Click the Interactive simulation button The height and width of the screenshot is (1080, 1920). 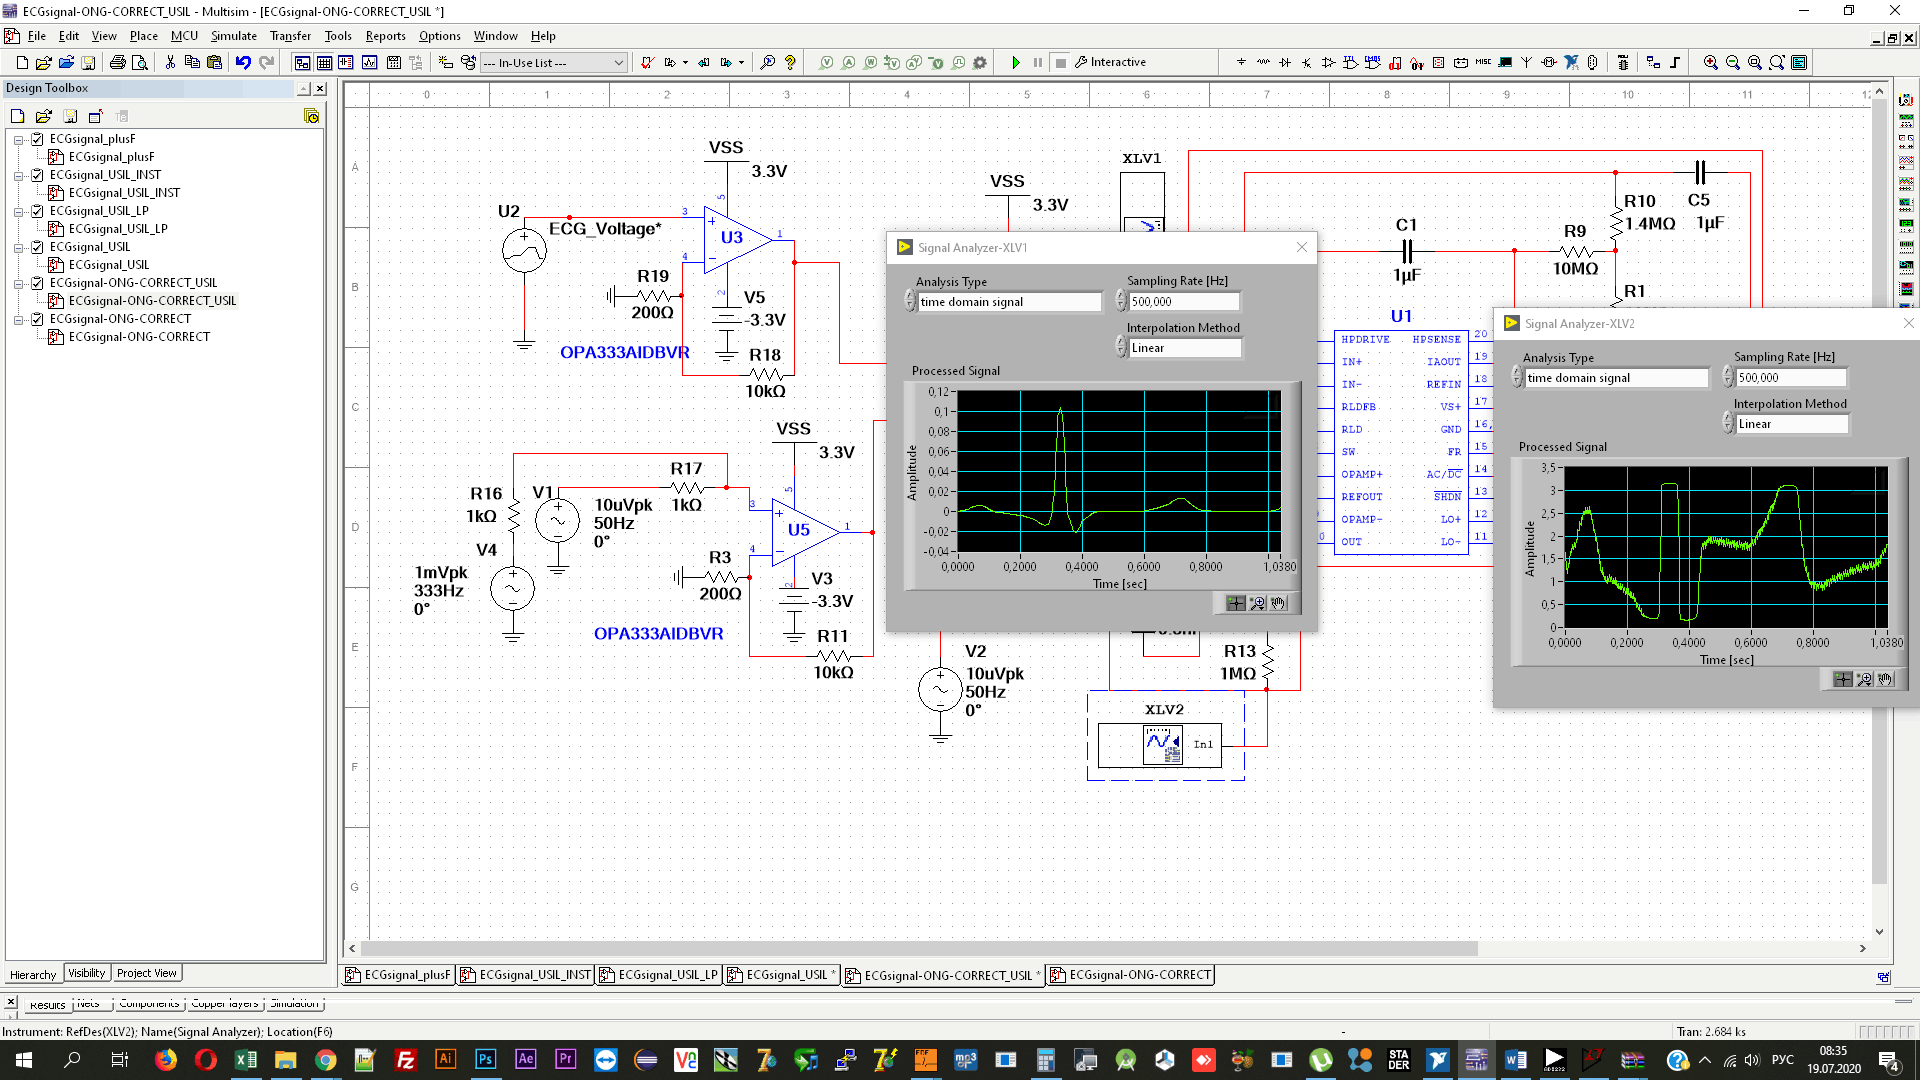tap(1110, 62)
